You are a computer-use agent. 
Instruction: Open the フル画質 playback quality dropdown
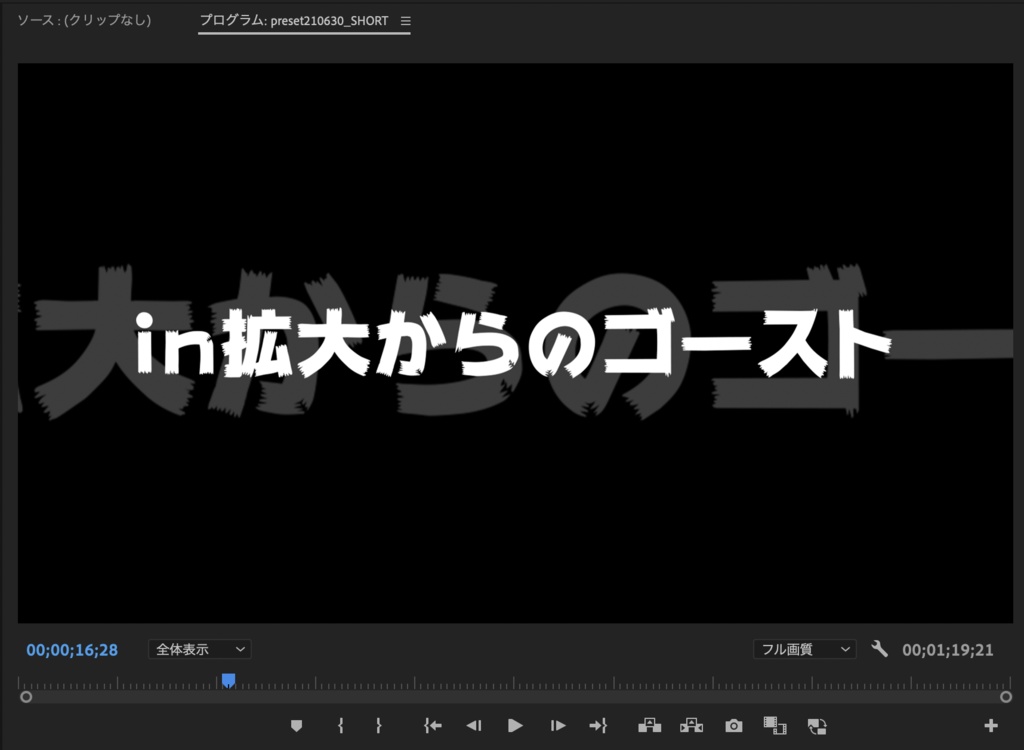pos(804,649)
